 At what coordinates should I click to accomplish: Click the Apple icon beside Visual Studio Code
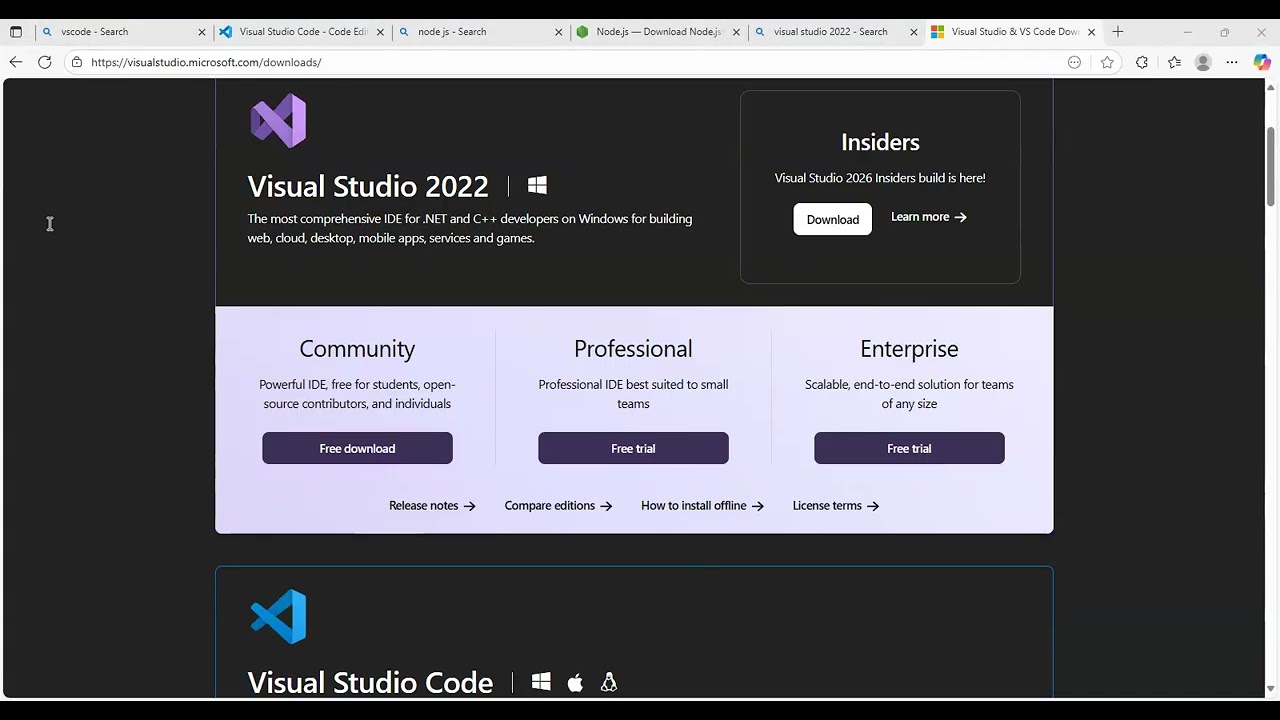(x=575, y=682)
